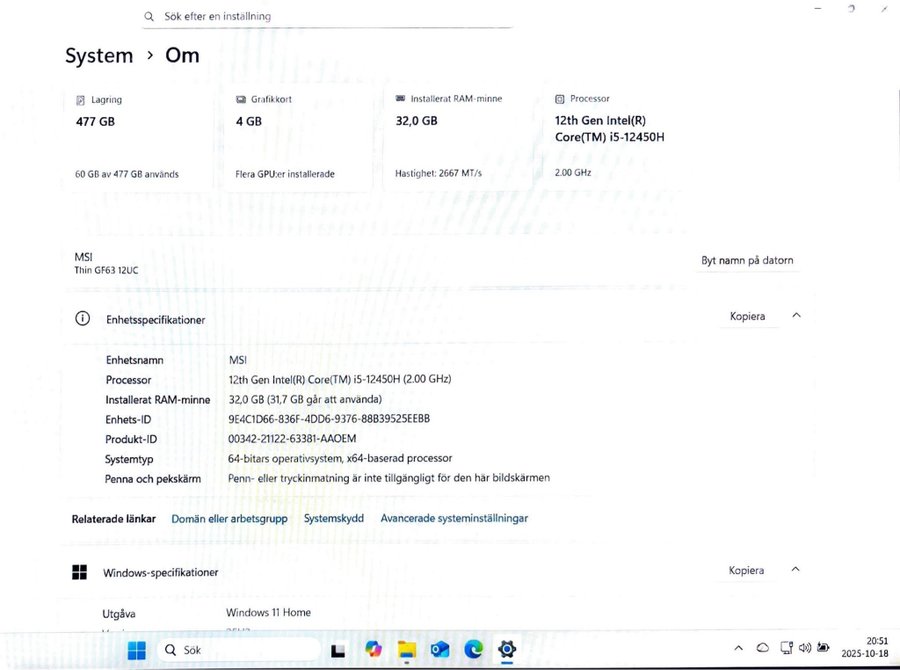
Task: Collapse the Enhetsspecifikationer section
Action: [x=796, y=316]
